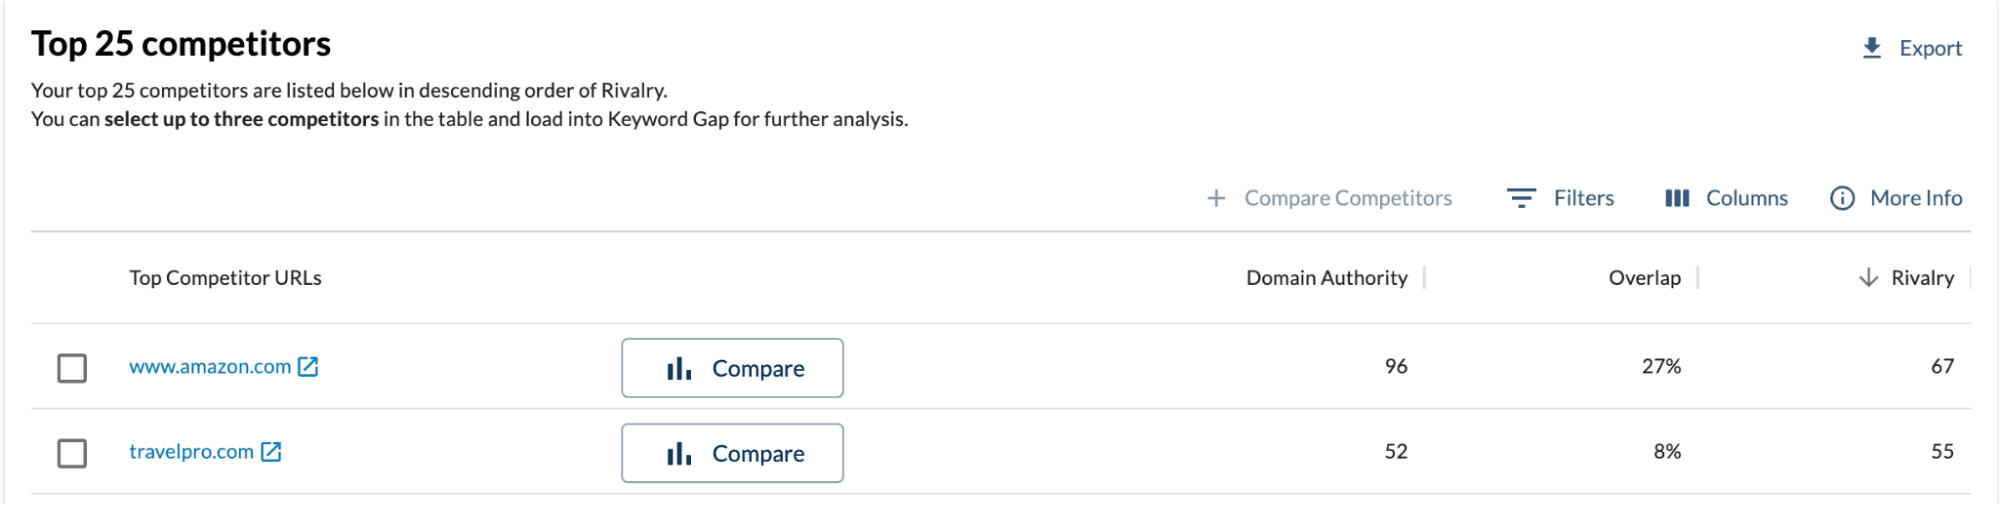Click the Compare Competitors text
The width and height of the screenshot is (1999, 505).
pyautogui.click(x=1348, y=198)
